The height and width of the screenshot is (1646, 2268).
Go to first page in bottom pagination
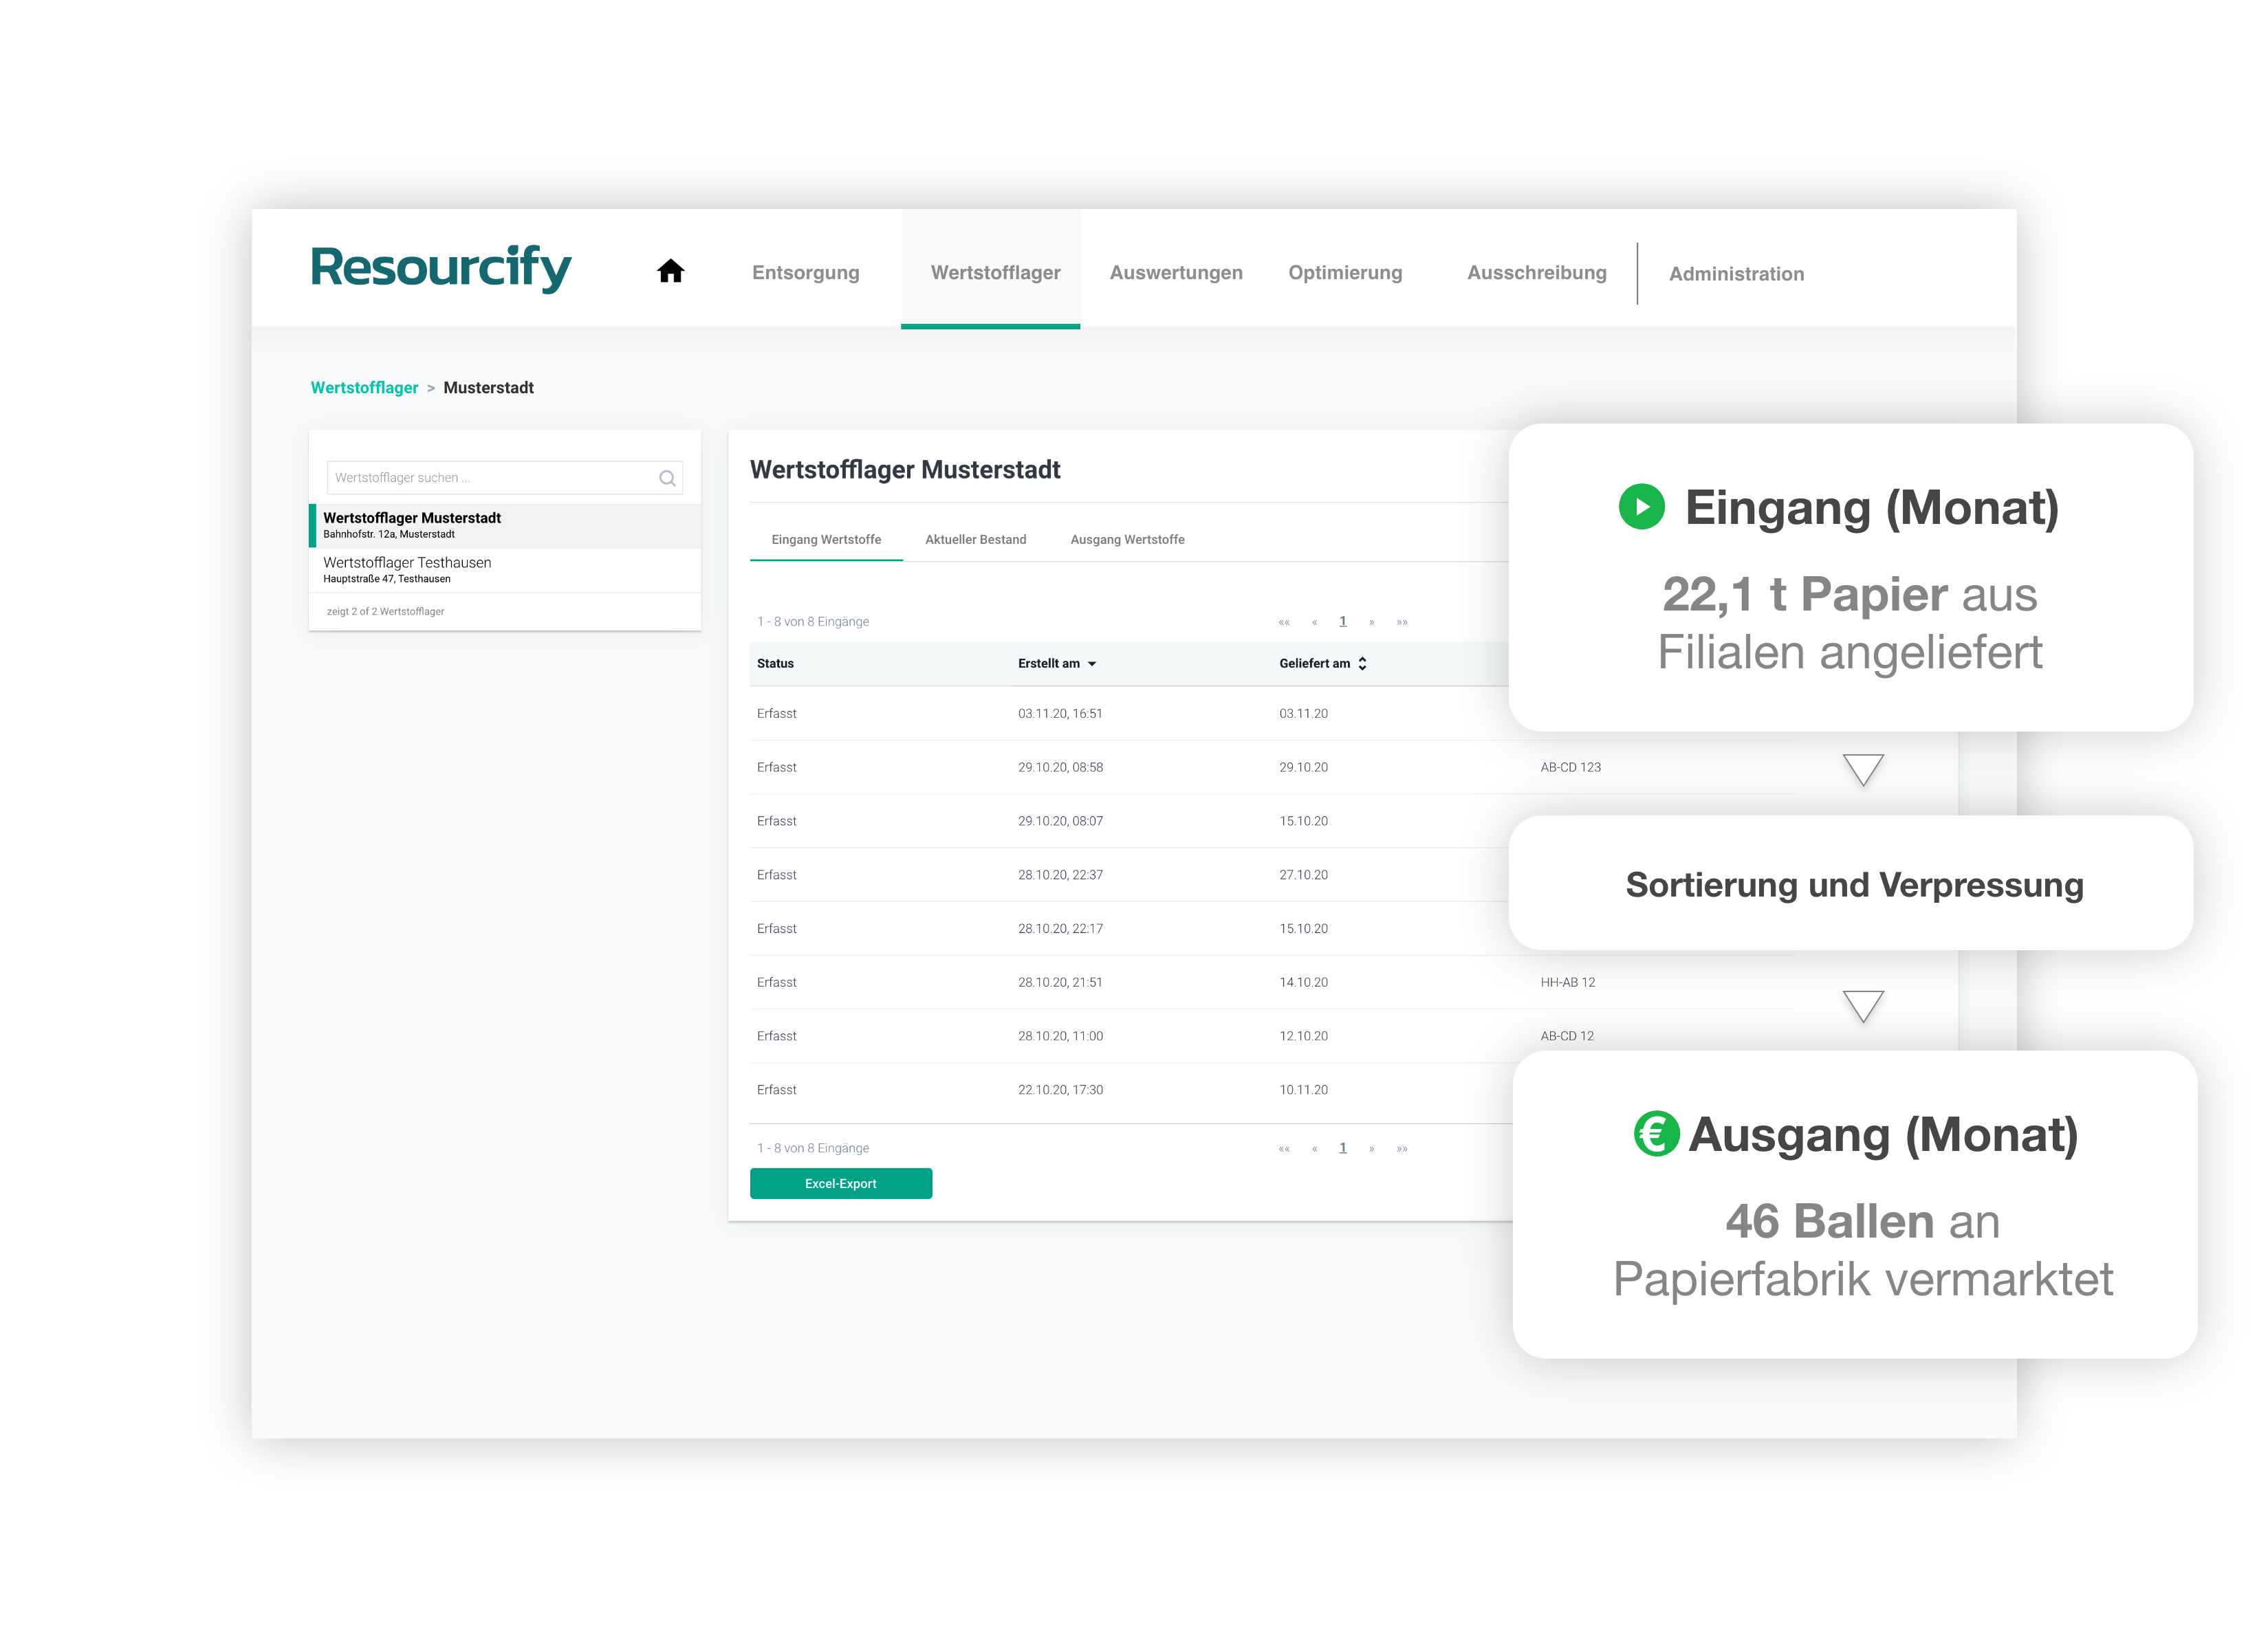click(1284, 1148)
